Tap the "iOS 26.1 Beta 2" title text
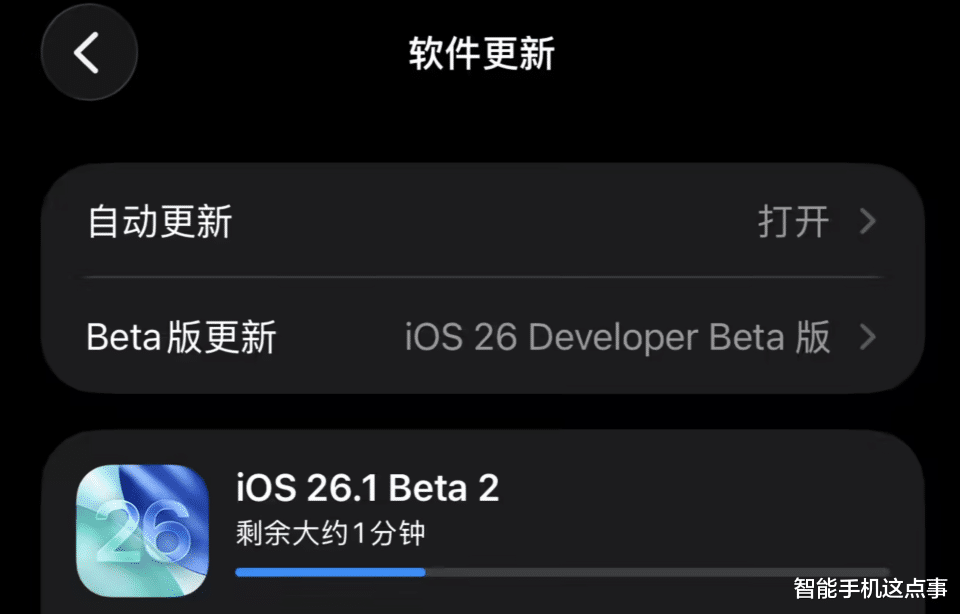The image size is (960, 614). point(368,487)
